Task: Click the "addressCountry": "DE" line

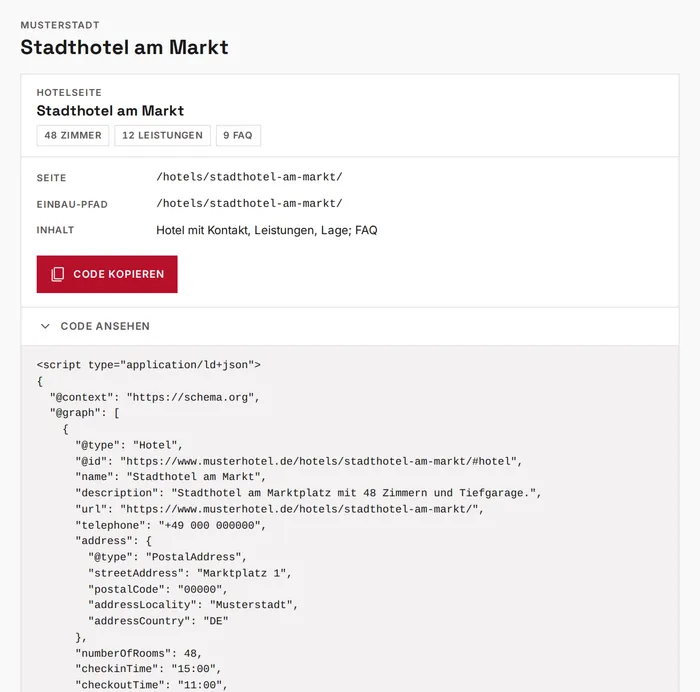Action: tap(158, 621)
